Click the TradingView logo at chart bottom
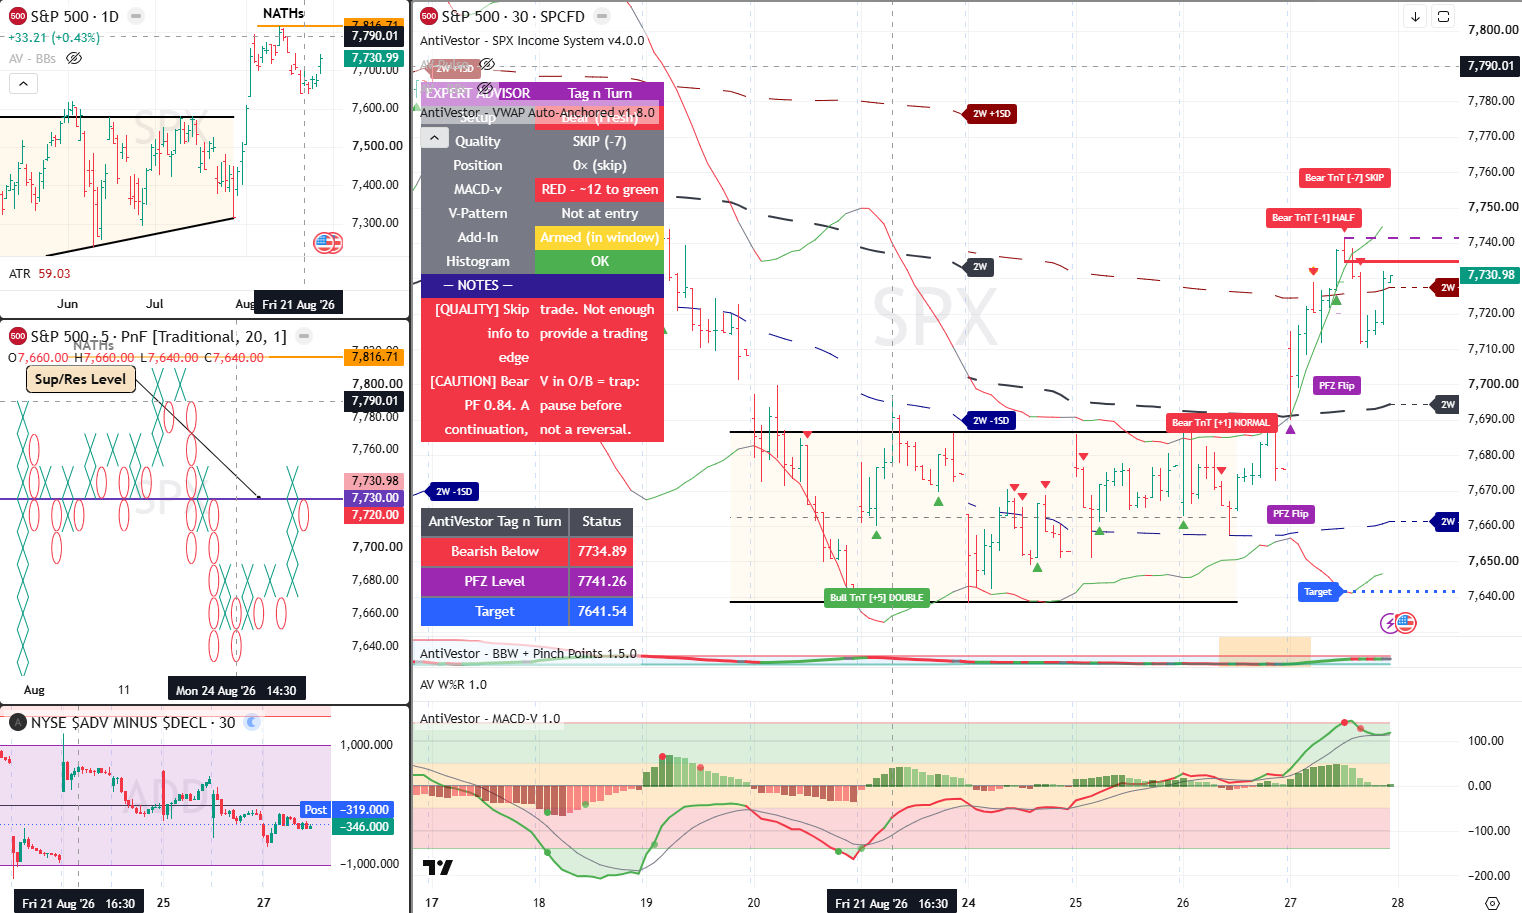1522x913 pixels. (437, 867)
